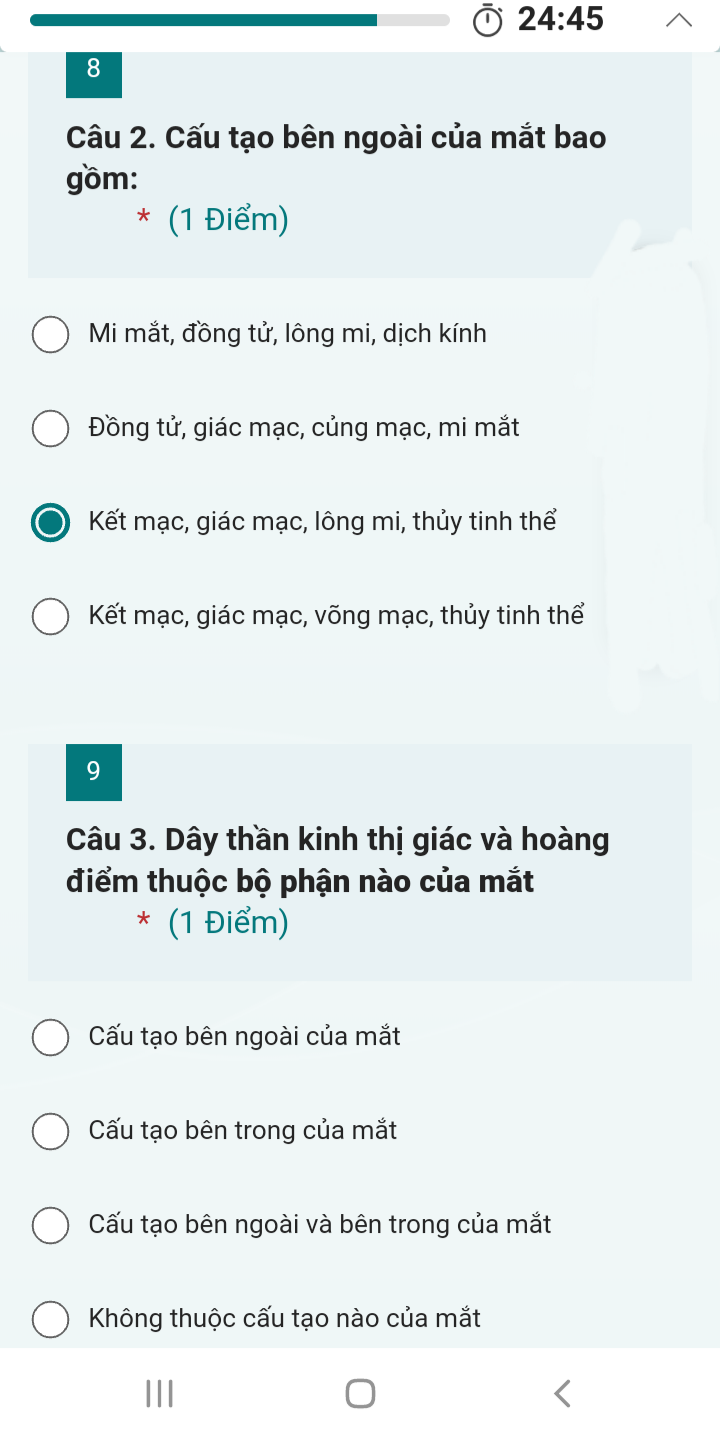Click the "(1 Điểm)" label under Câu 3

(228, 922)
